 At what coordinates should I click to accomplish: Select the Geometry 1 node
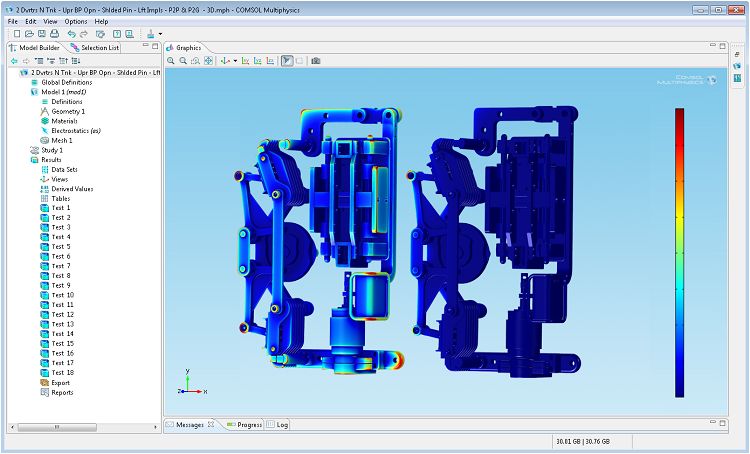click(63, 111)
